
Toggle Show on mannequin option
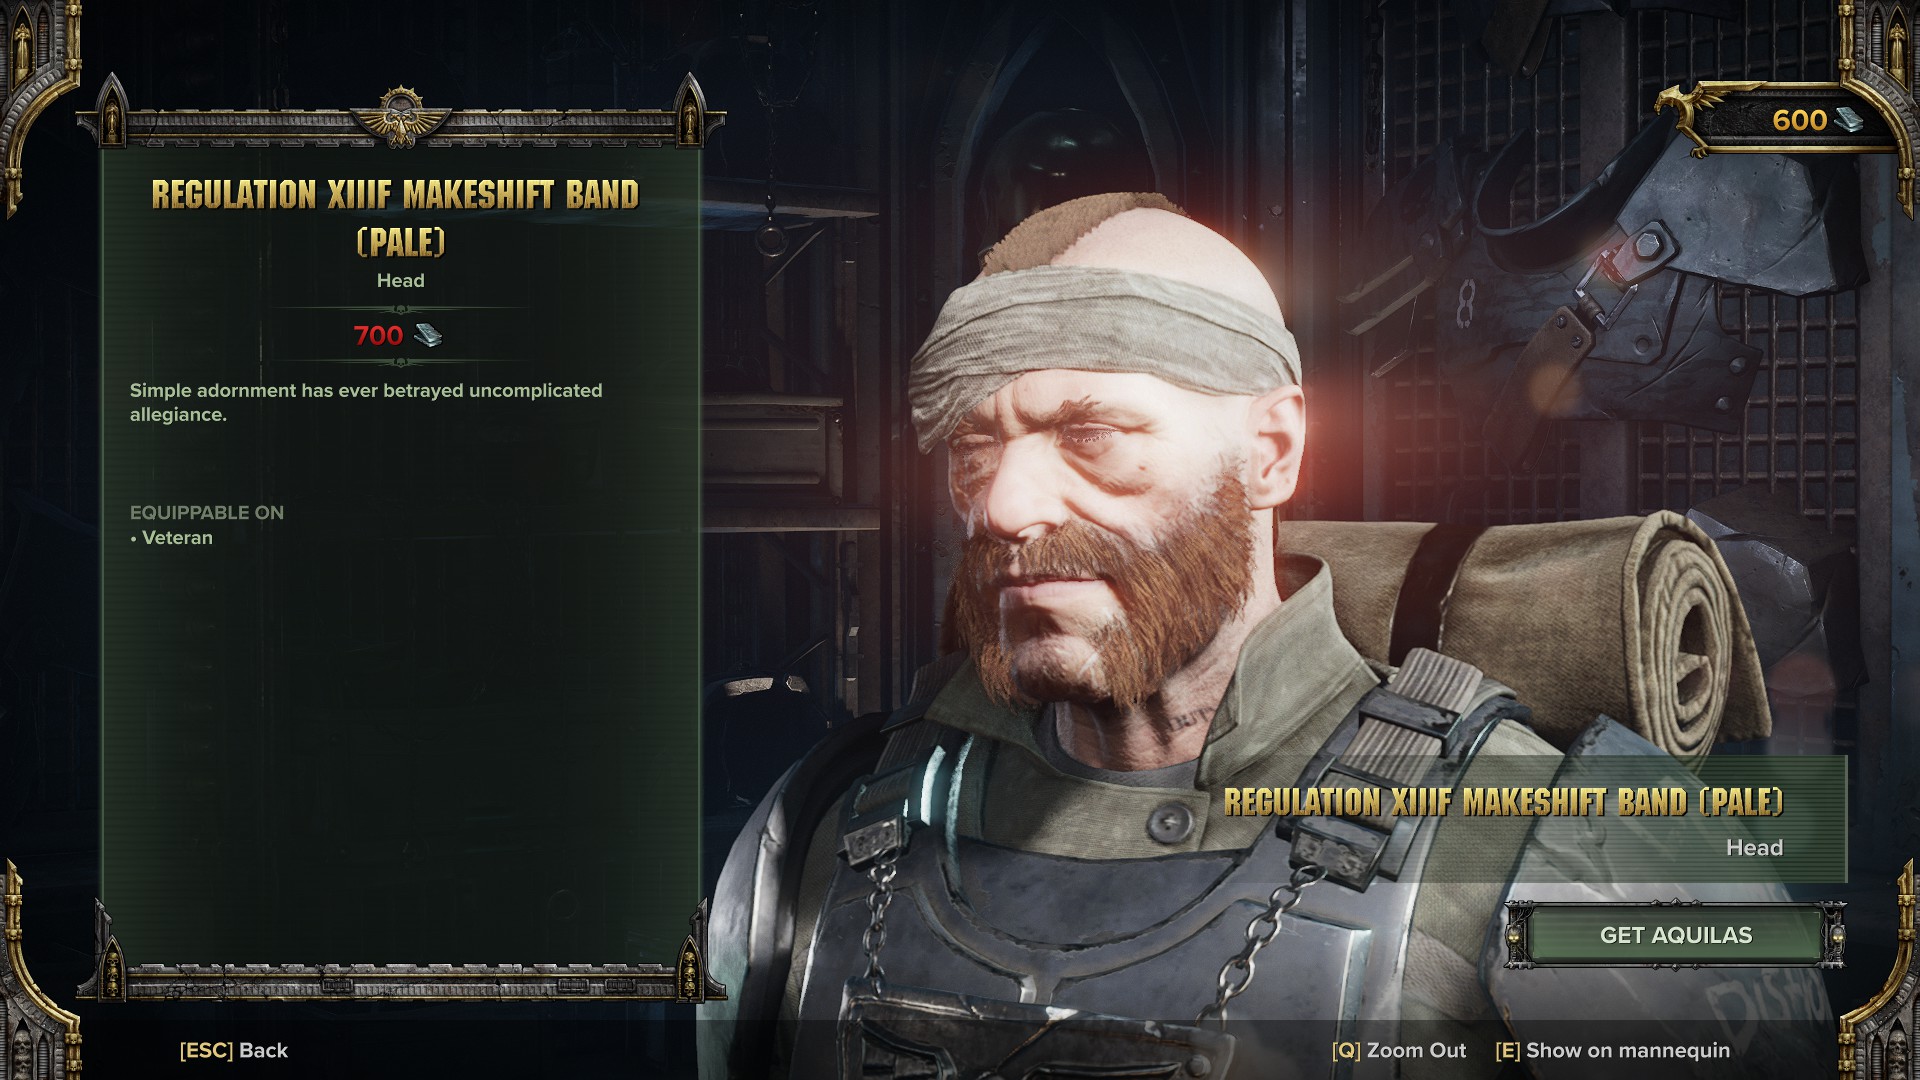[x=1612, y=1050]
